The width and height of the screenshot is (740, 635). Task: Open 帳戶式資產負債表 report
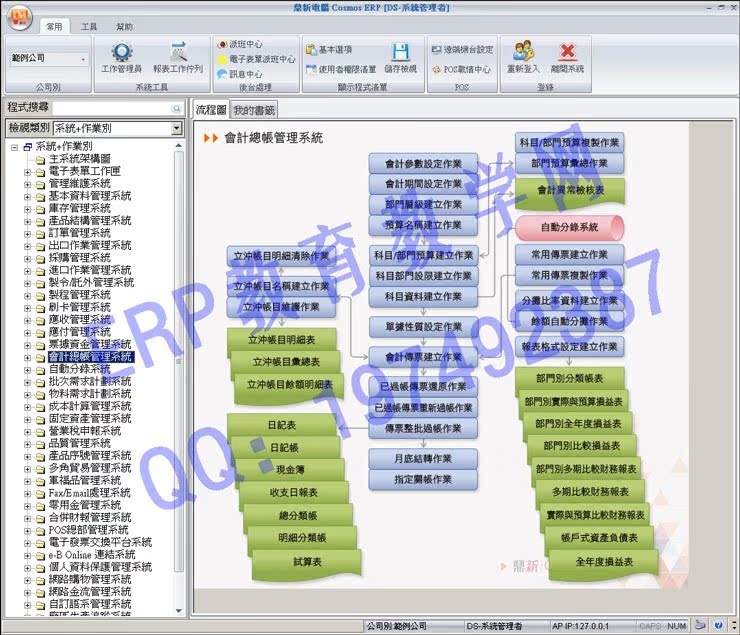pyautogui.click(x=599, y=538)
